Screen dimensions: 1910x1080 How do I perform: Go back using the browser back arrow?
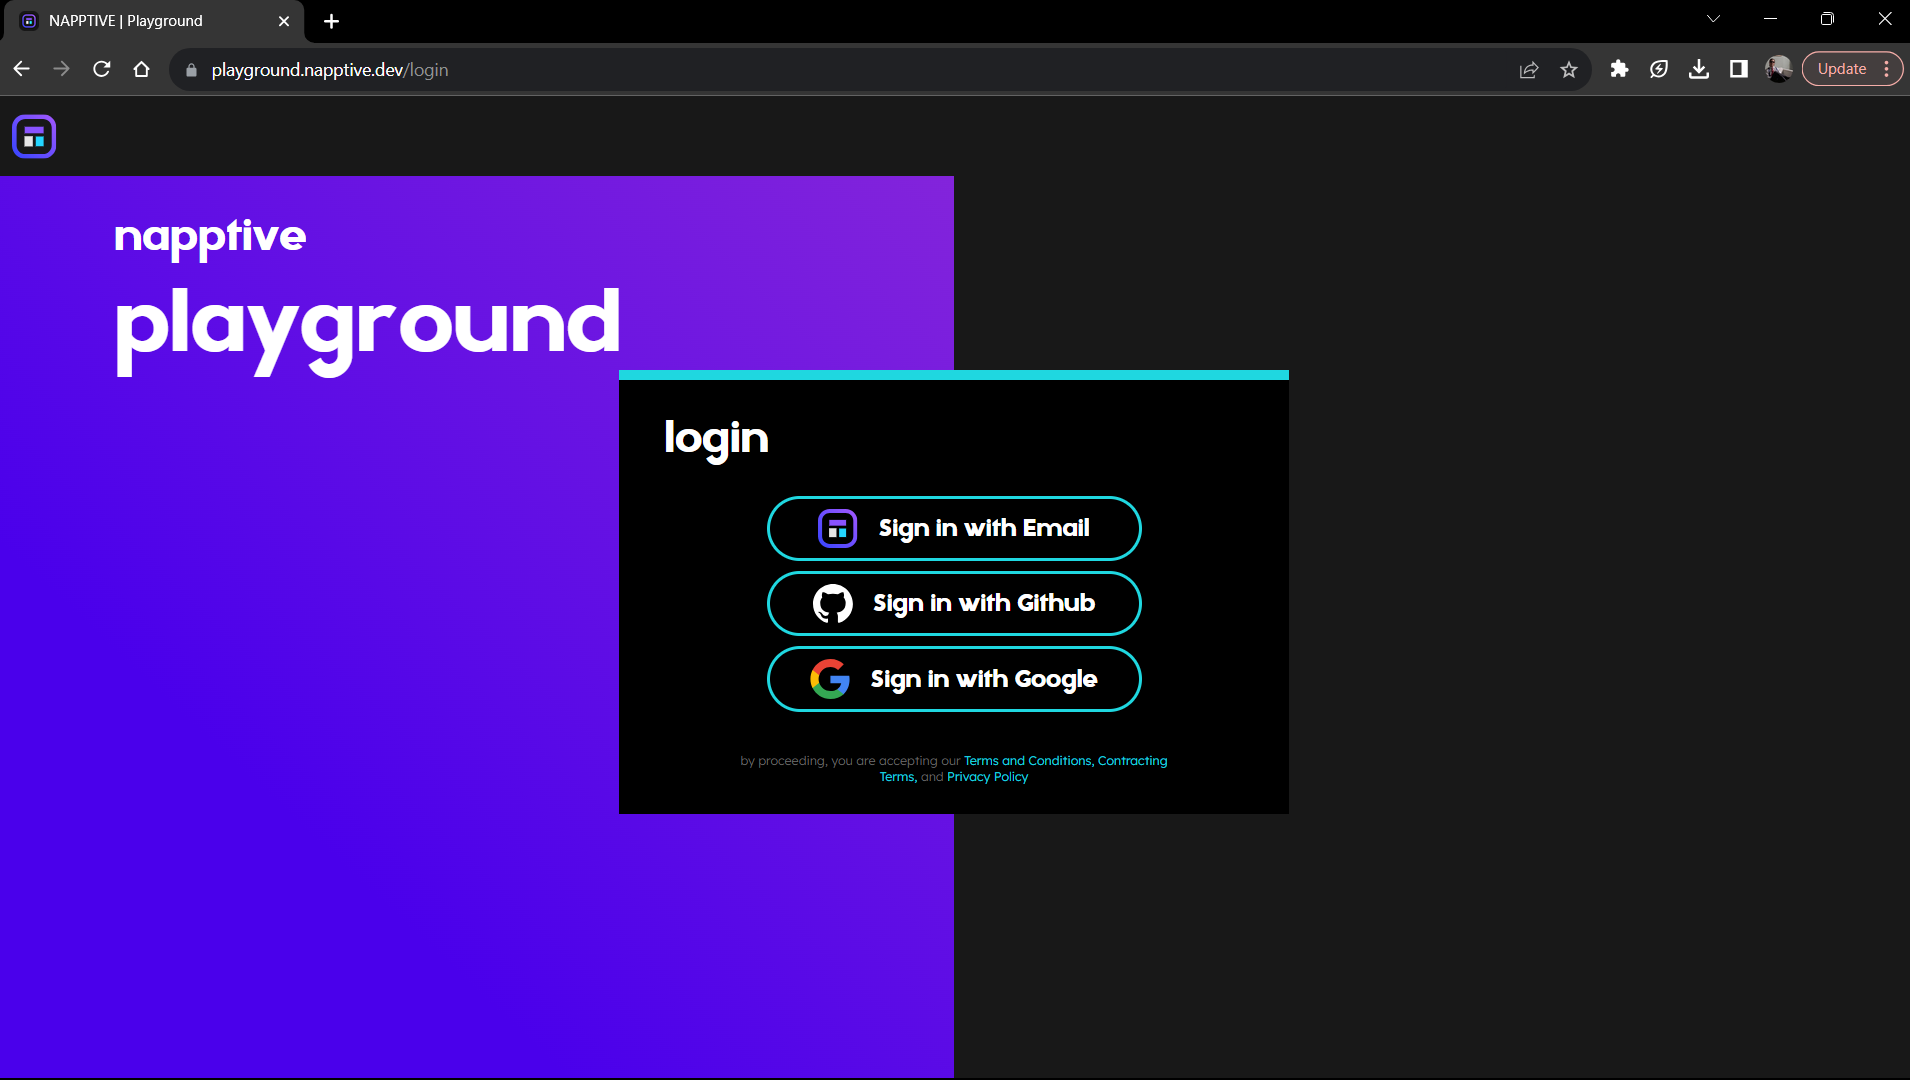[21, 69]
